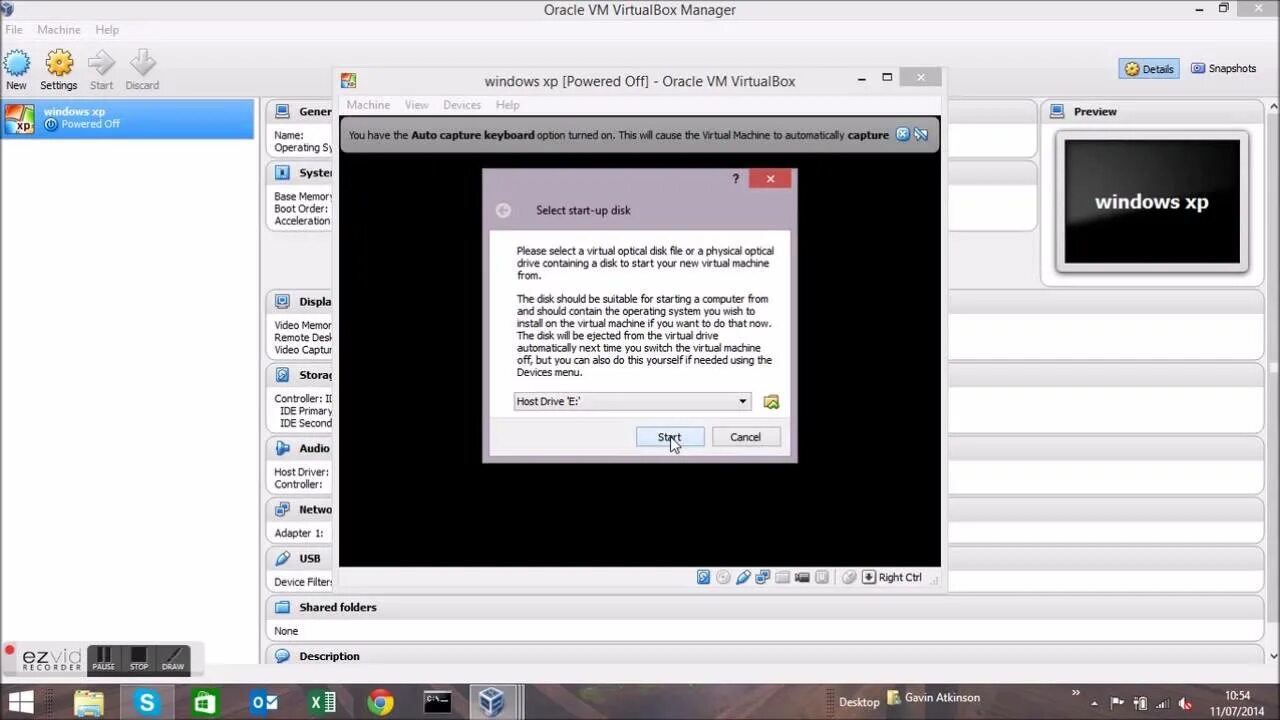
Task: Click the Audio section speaker icon
Action: click(x=283, y=448)
